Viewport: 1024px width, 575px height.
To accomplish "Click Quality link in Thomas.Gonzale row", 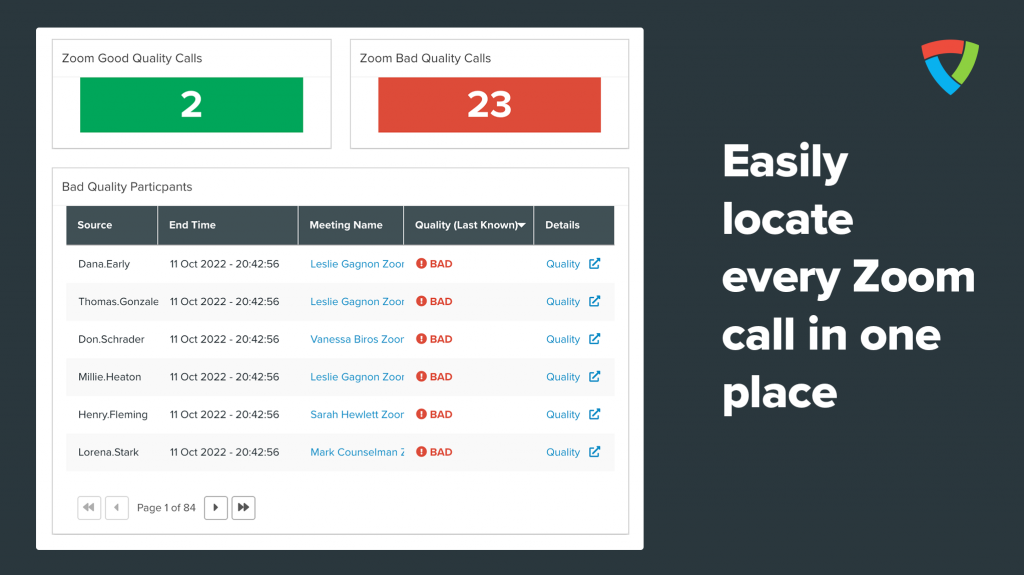I will pos(563,302).
